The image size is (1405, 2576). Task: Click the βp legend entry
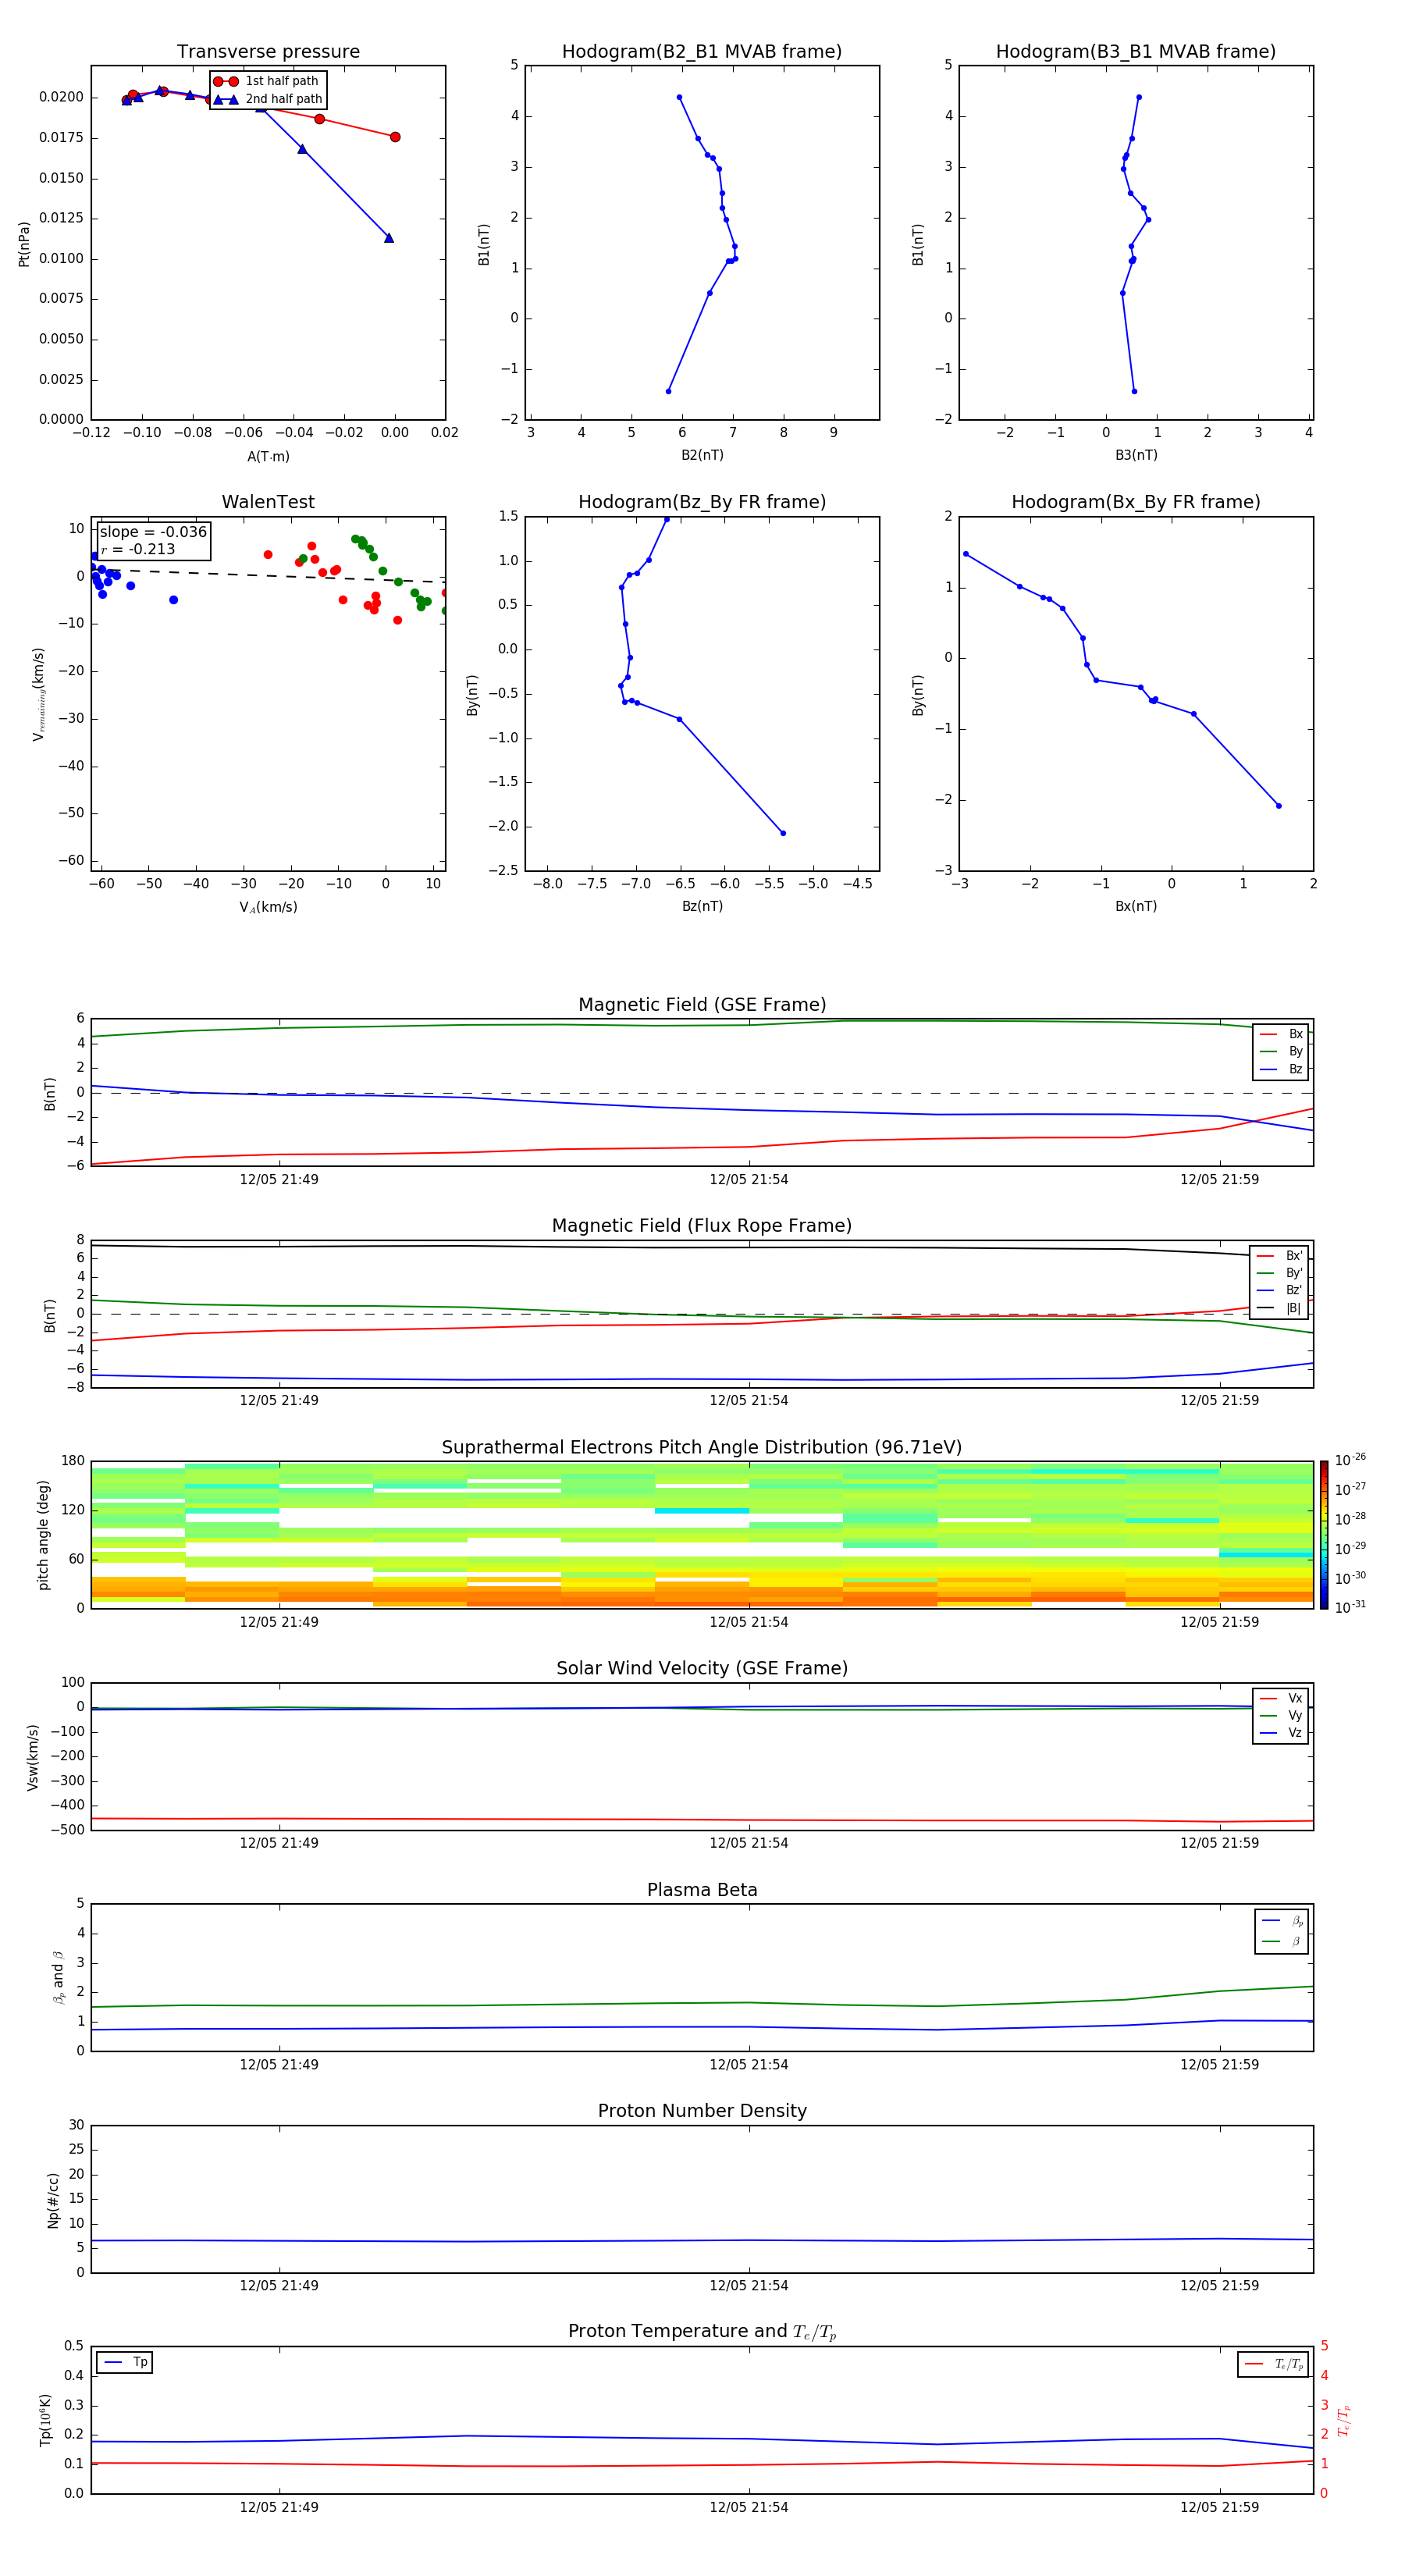[1282, 1921]
